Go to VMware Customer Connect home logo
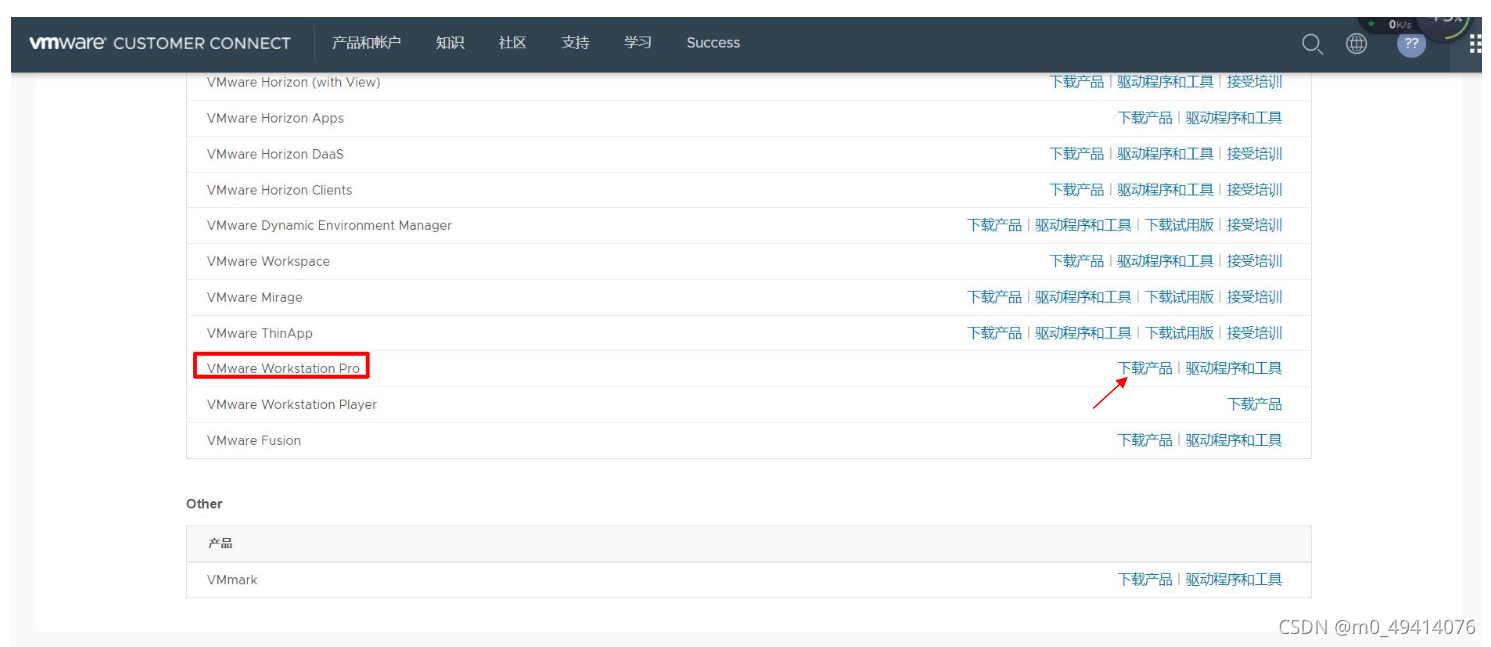1491x647 pixels. pyautogui.click(x=159, y=43)
